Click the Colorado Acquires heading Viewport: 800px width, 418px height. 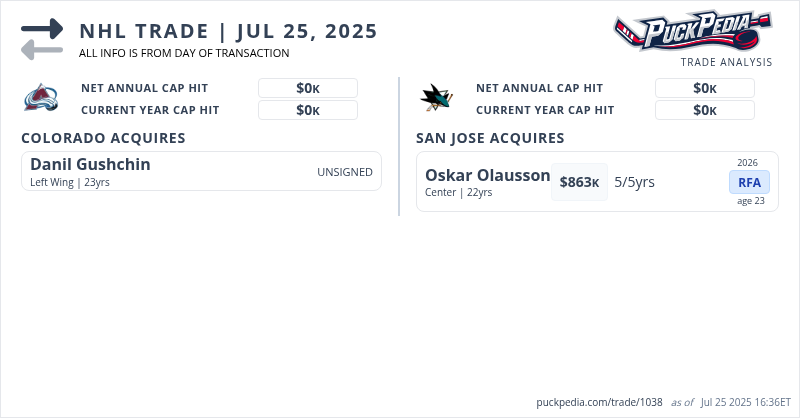(103, 138)
